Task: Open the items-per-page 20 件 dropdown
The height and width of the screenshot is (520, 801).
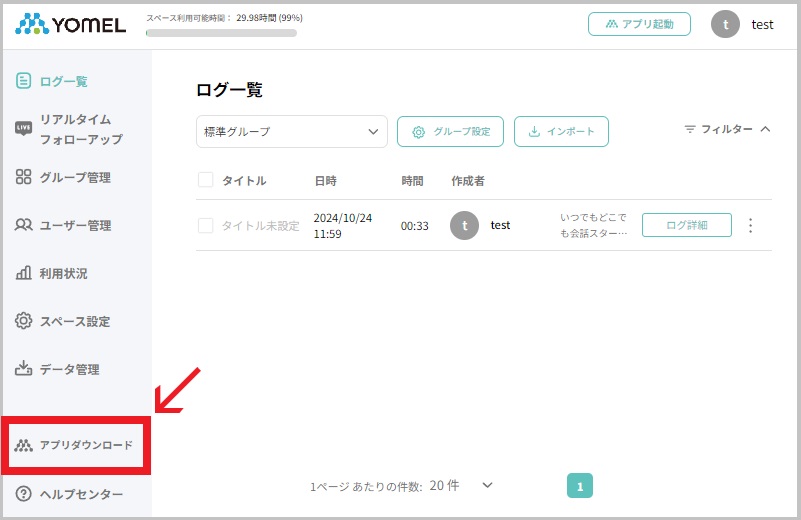Action: (x=461, y=485)
